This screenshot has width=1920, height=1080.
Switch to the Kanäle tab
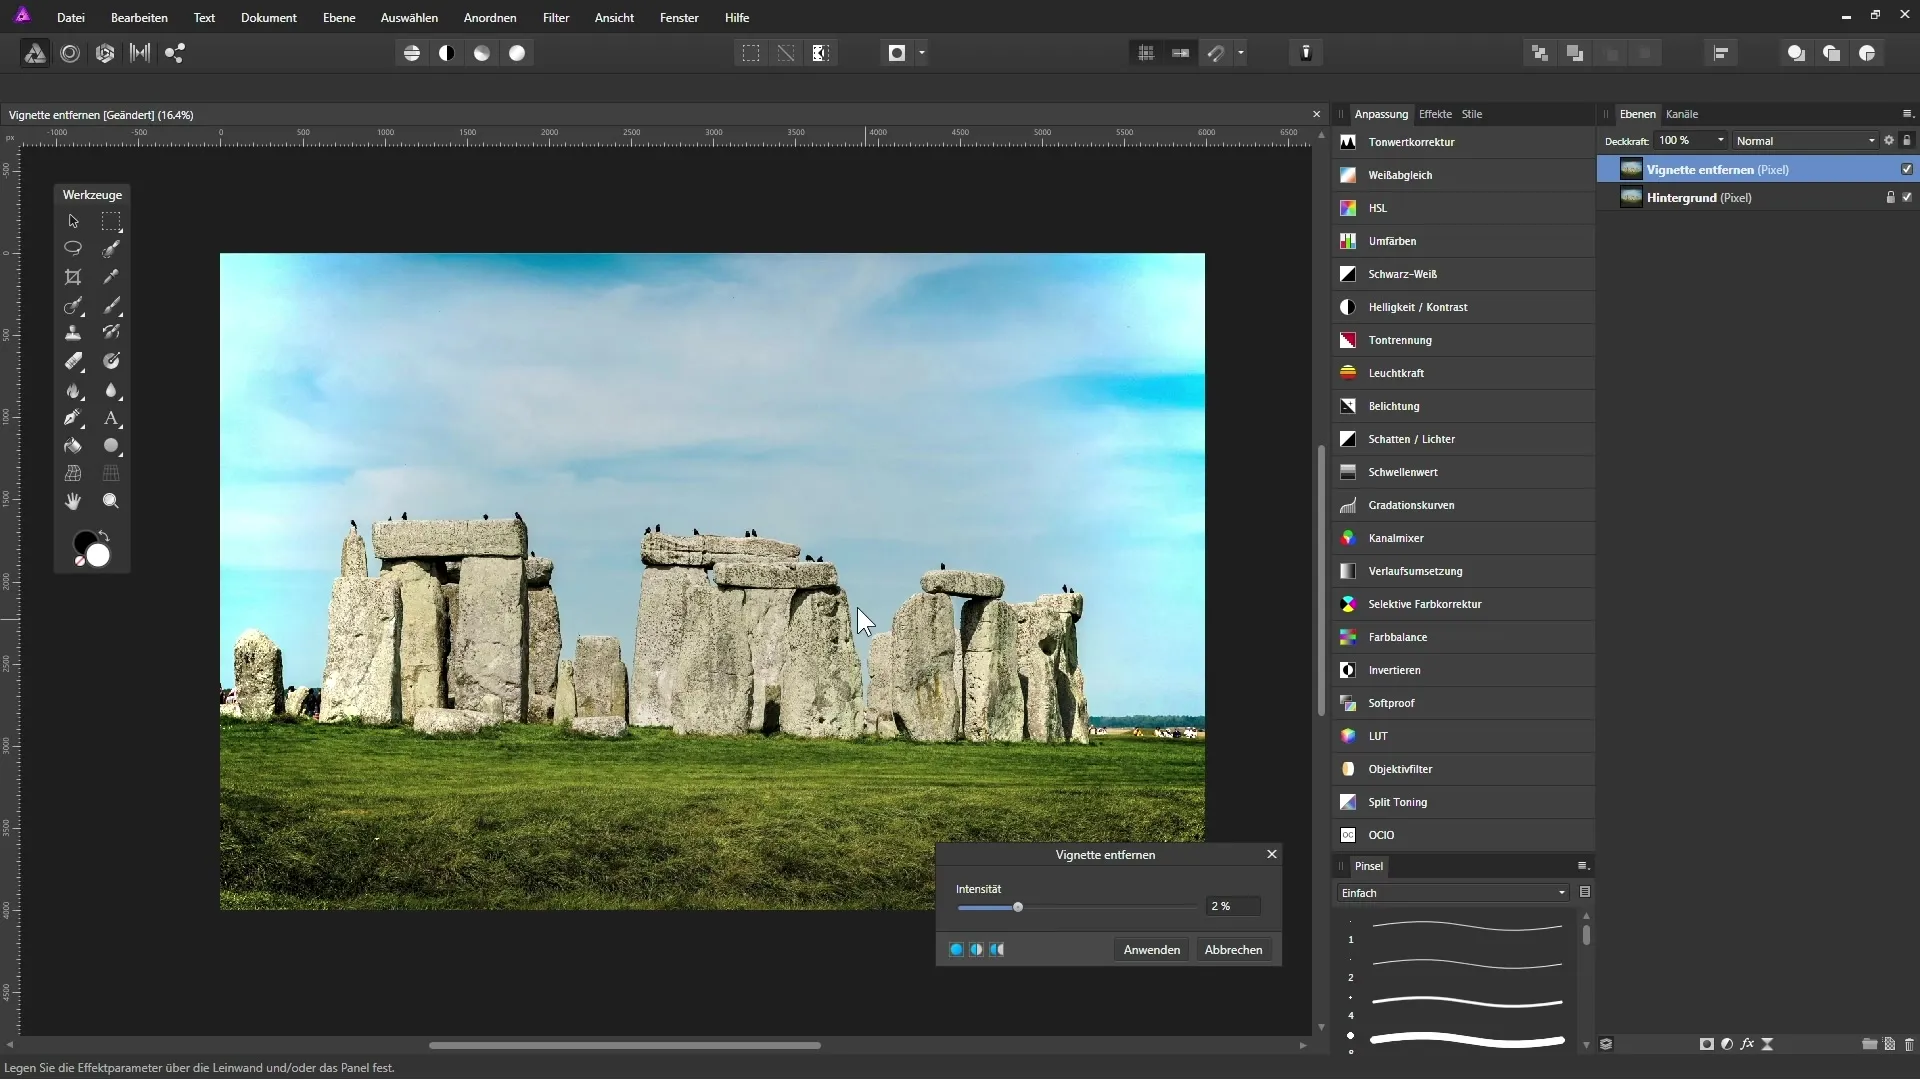coord(1682,114)
